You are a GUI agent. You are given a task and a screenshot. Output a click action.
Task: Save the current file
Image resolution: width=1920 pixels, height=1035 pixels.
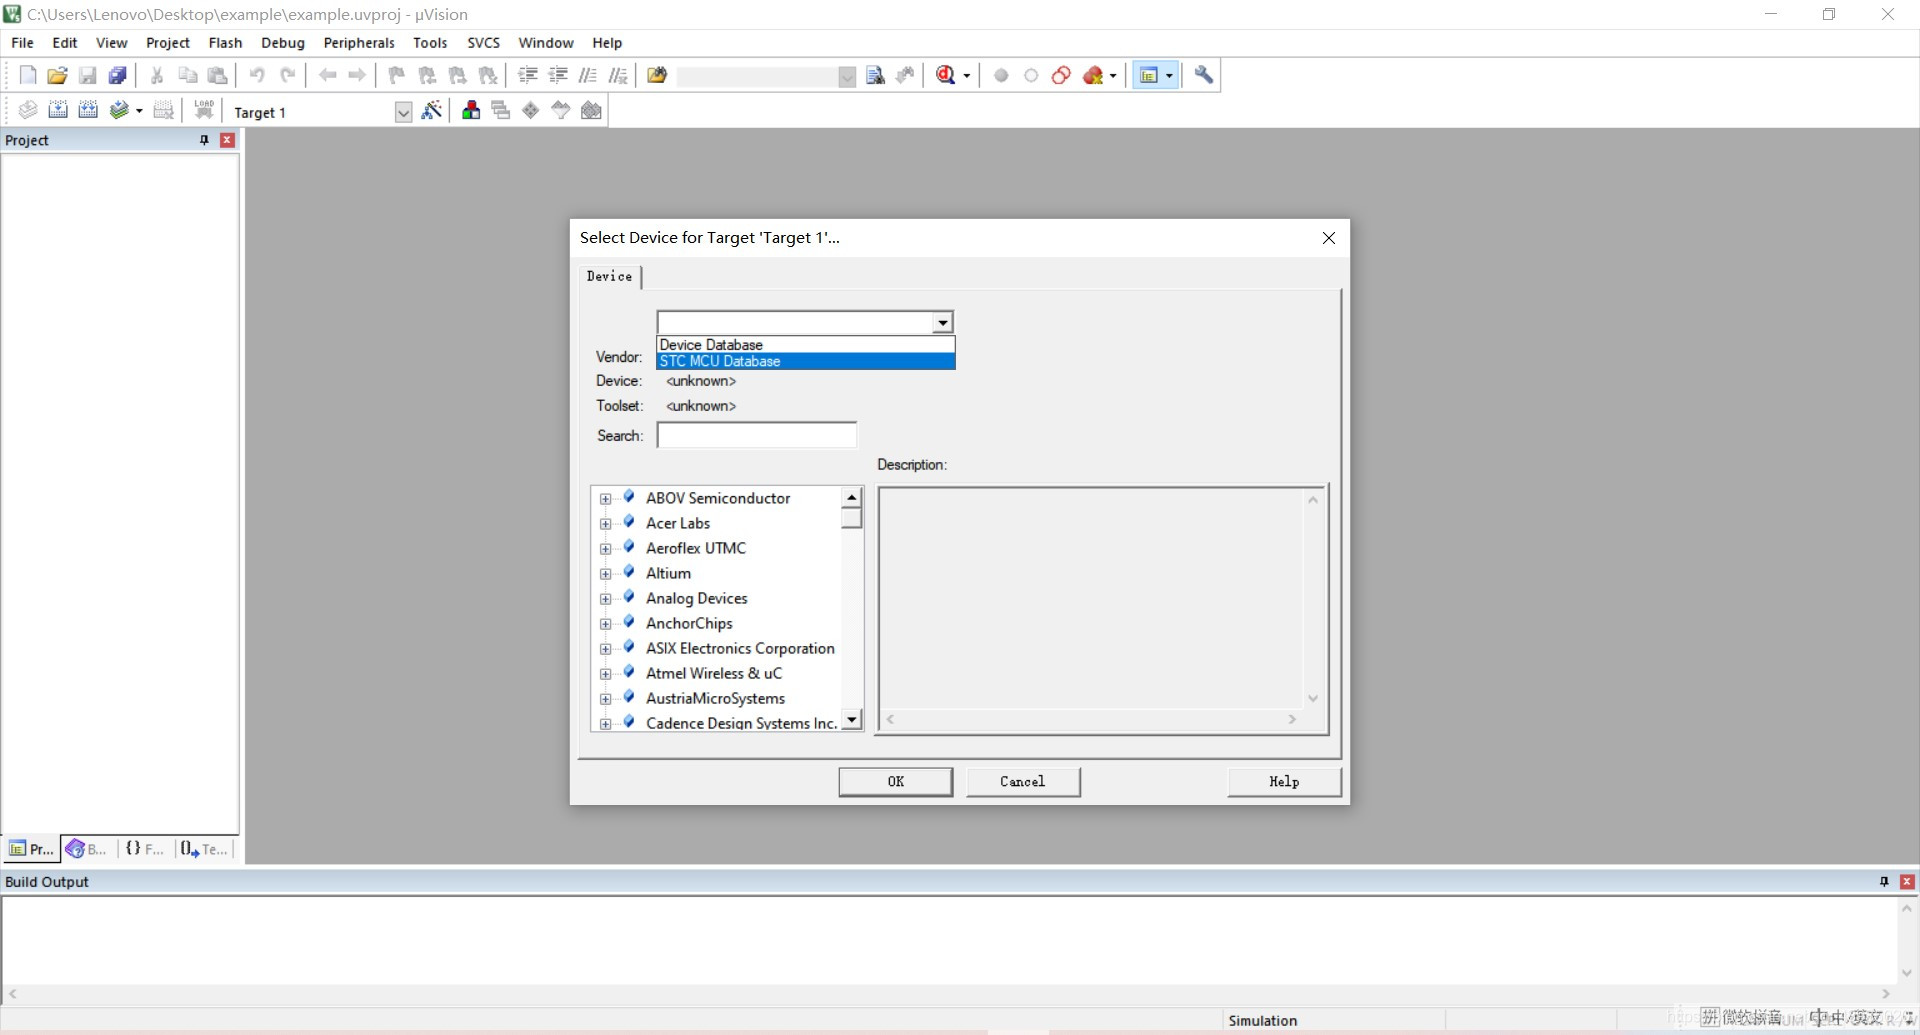click(x=88, y=75)
